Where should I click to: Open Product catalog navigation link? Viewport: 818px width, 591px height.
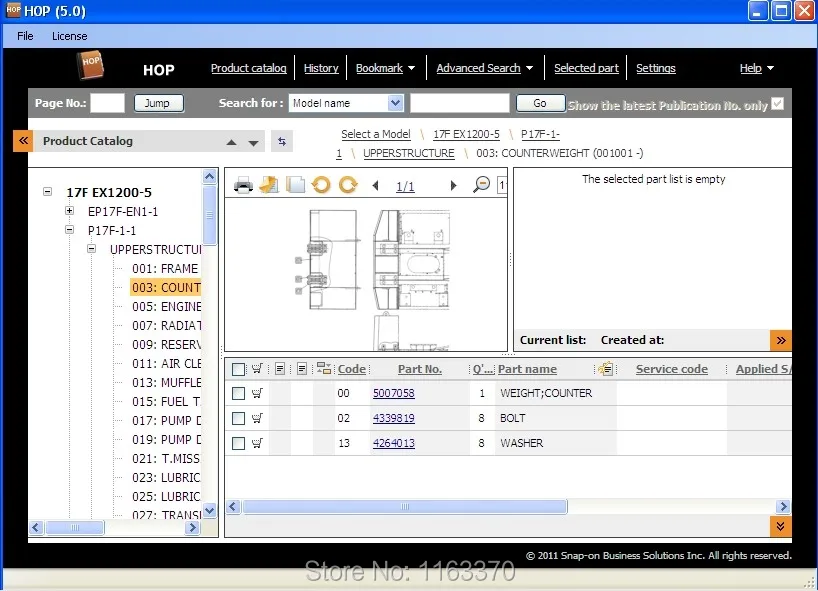248,68
